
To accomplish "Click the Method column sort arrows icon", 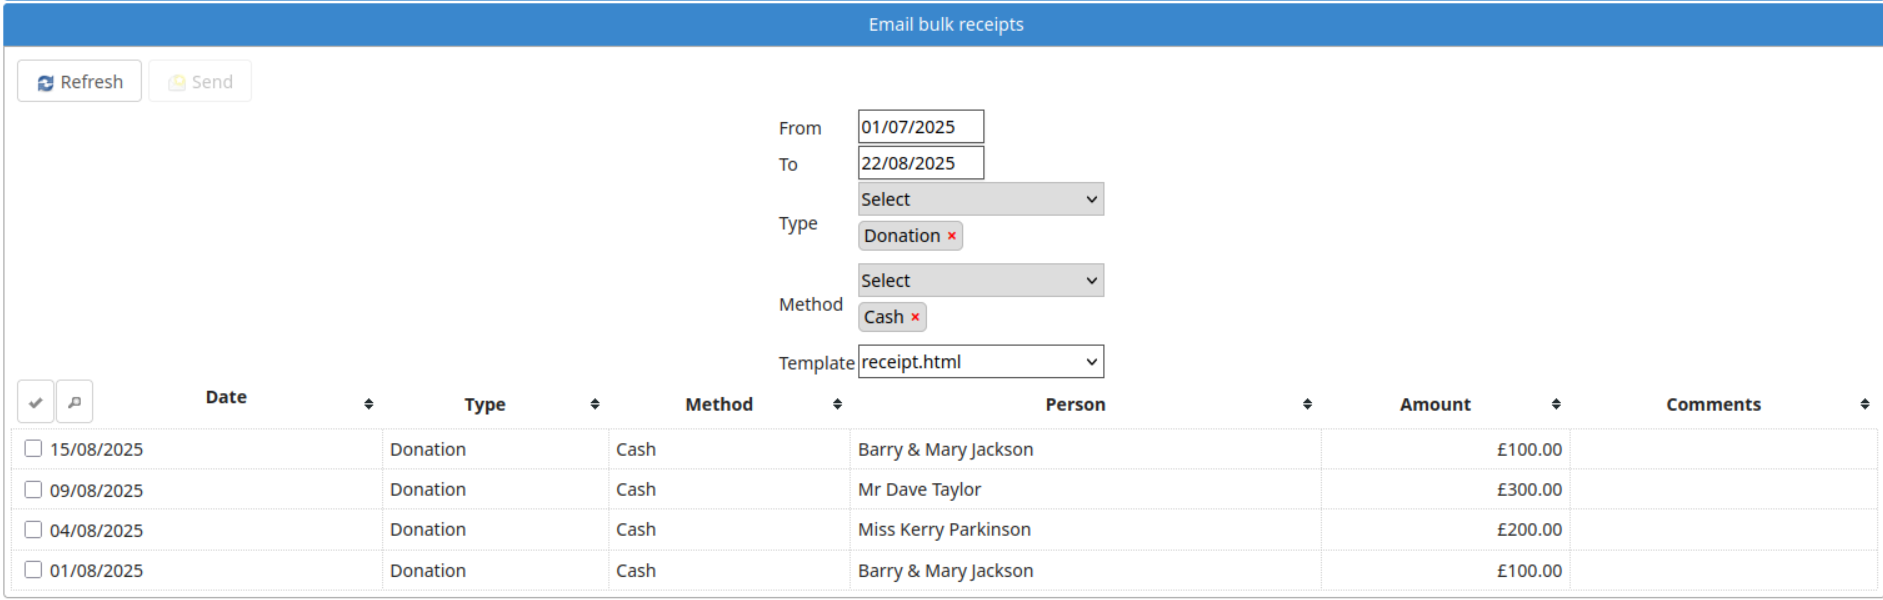I will tap(837, 404).
